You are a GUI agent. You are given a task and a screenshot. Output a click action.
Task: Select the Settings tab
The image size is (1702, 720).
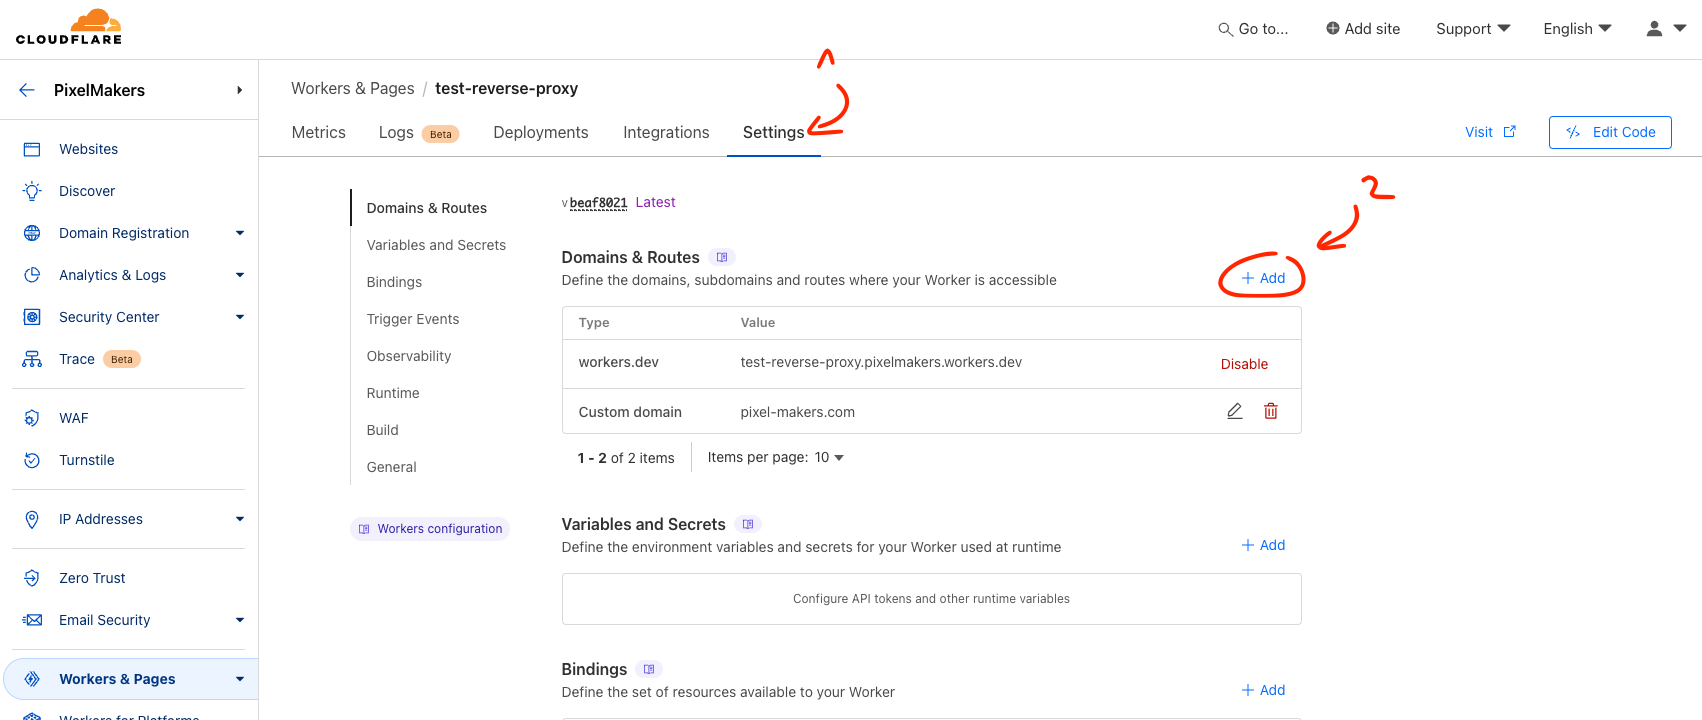click(x=774, y=132)
